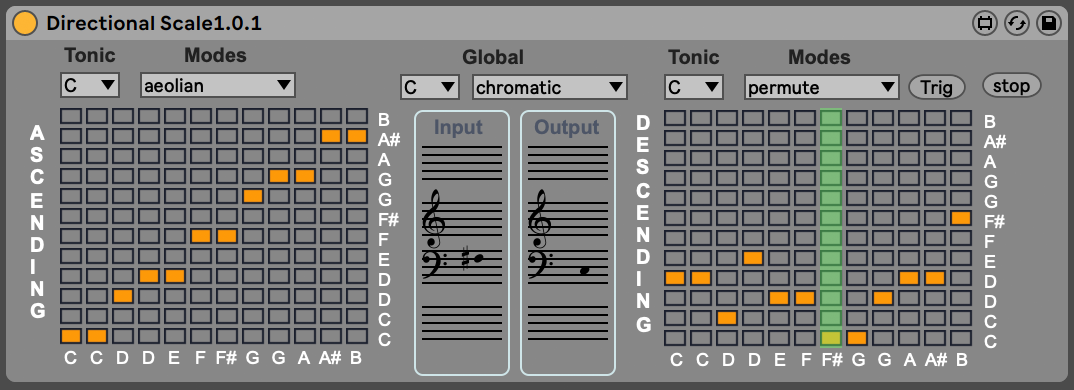
Task: Open the Max editor via edit icon
Action: click(985, 23)
